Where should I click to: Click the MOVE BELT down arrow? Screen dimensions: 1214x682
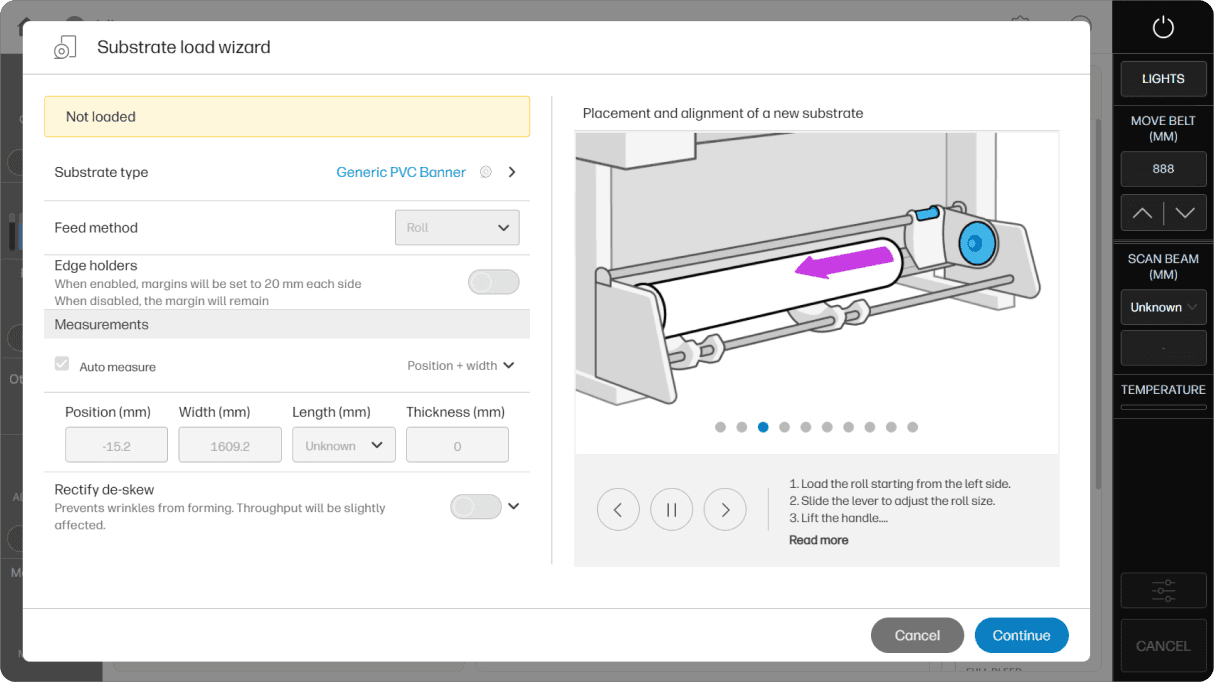[x=1184, y=212]
